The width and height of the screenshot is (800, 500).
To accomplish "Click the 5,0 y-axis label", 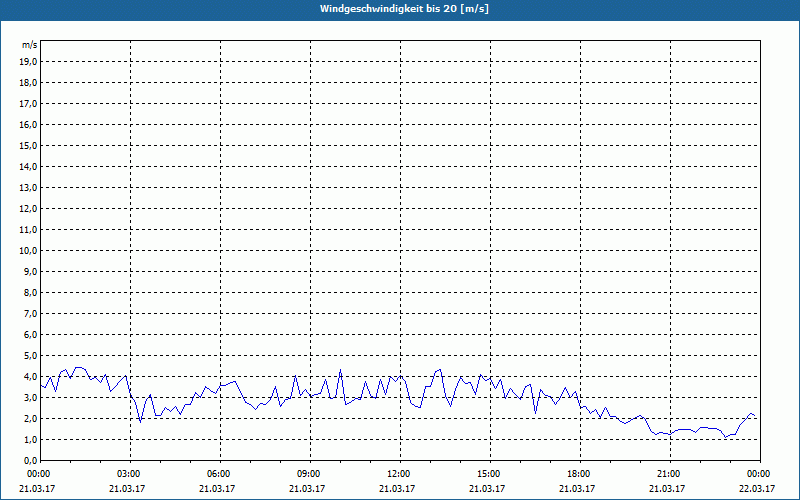I will pos(30,356).
